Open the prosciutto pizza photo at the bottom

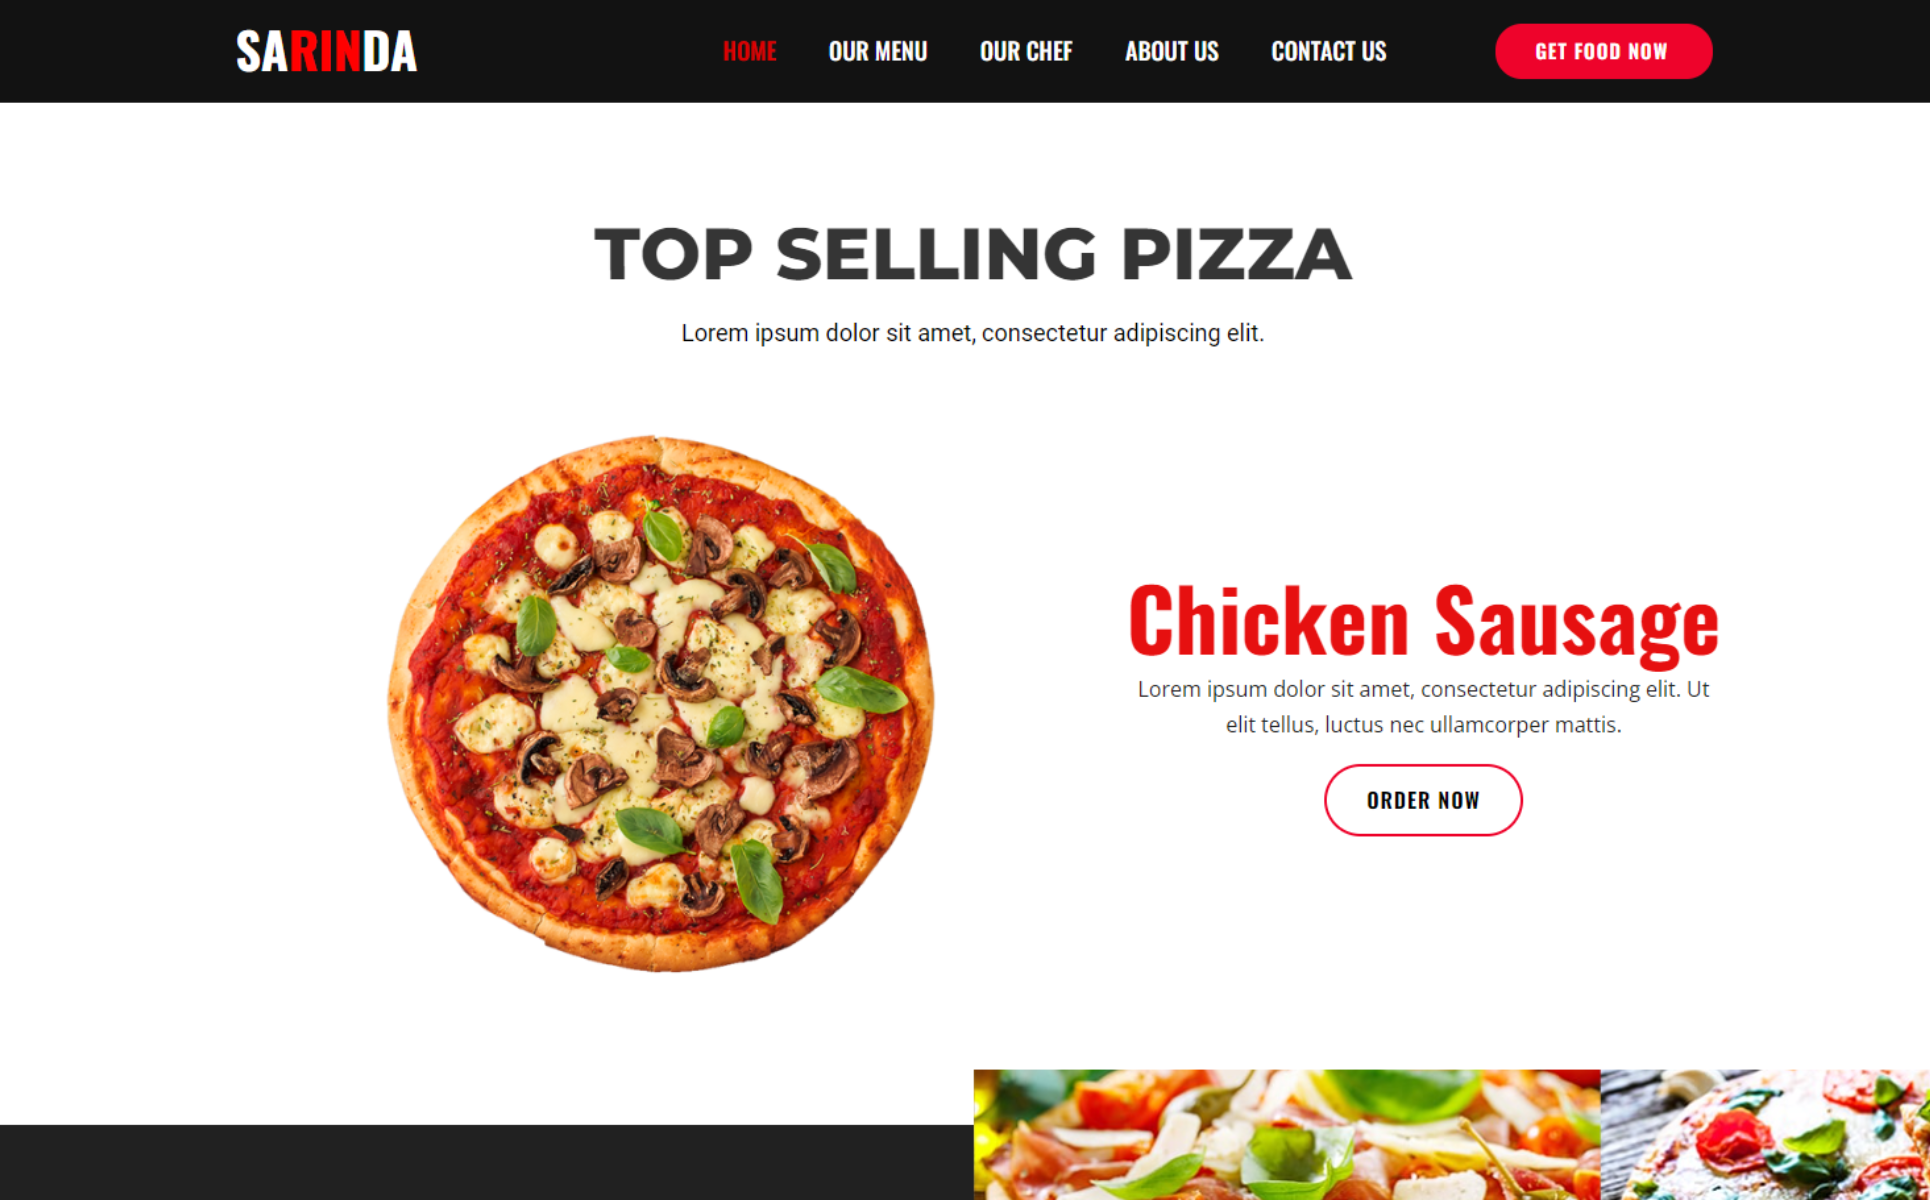1287,1135
